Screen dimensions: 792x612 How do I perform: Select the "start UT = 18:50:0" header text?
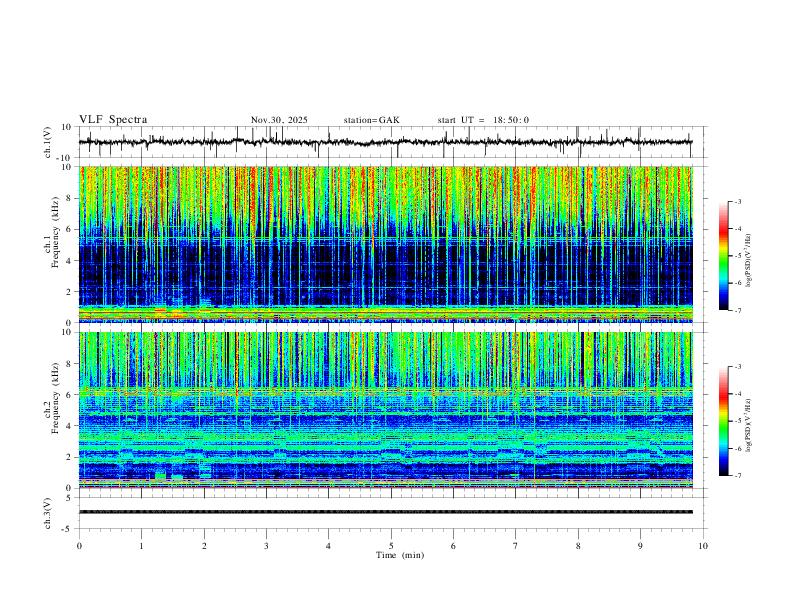click(x=483, y=120)
